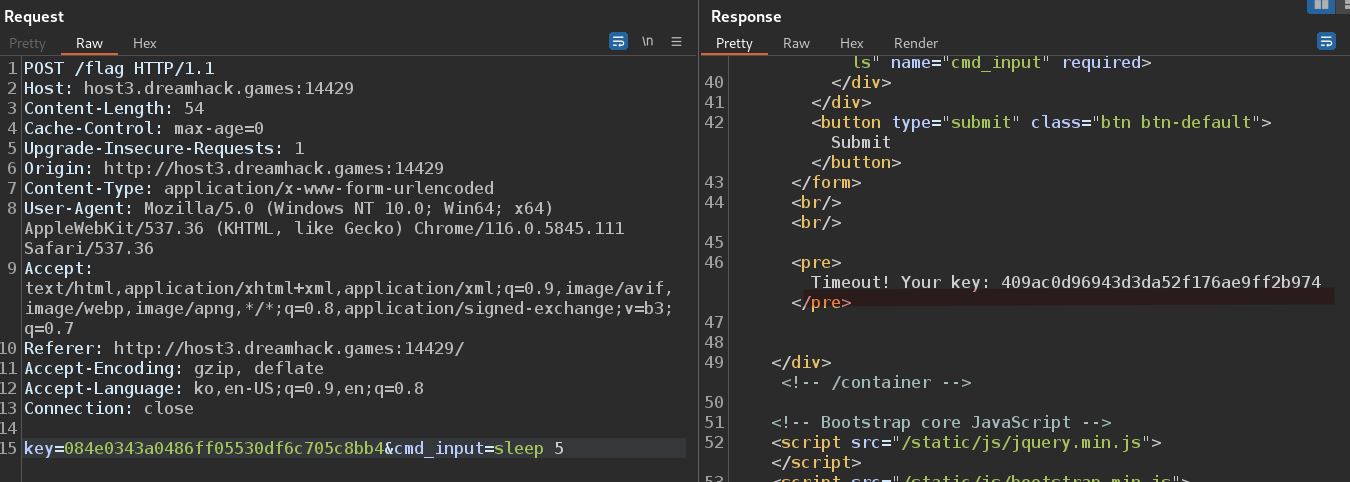Click the Timeout! Your key line in response
1350x482 pixels.
coord(1066,282)
